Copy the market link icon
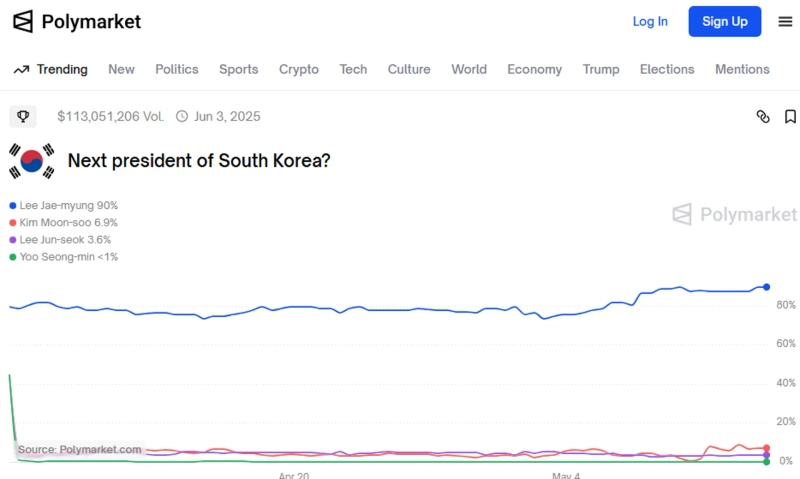Image resolution: width=800 pixels, height=479 pixels. [x=763, y=117]
